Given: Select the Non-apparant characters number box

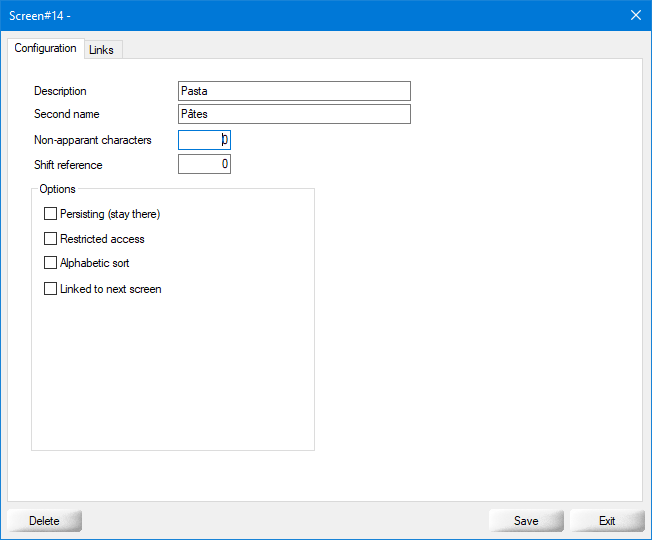Looking at the screenshot, I should tap(204, 140).
